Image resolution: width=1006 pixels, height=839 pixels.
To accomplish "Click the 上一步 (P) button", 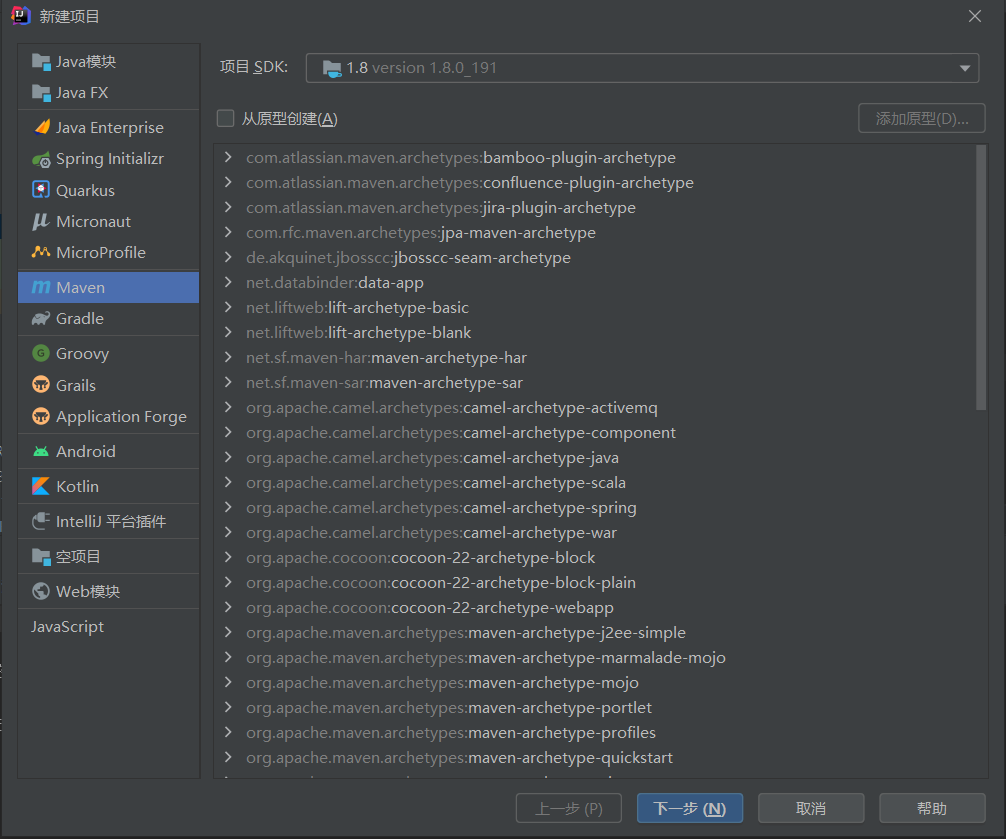I will pyautogui.click(x=568, y=808).
